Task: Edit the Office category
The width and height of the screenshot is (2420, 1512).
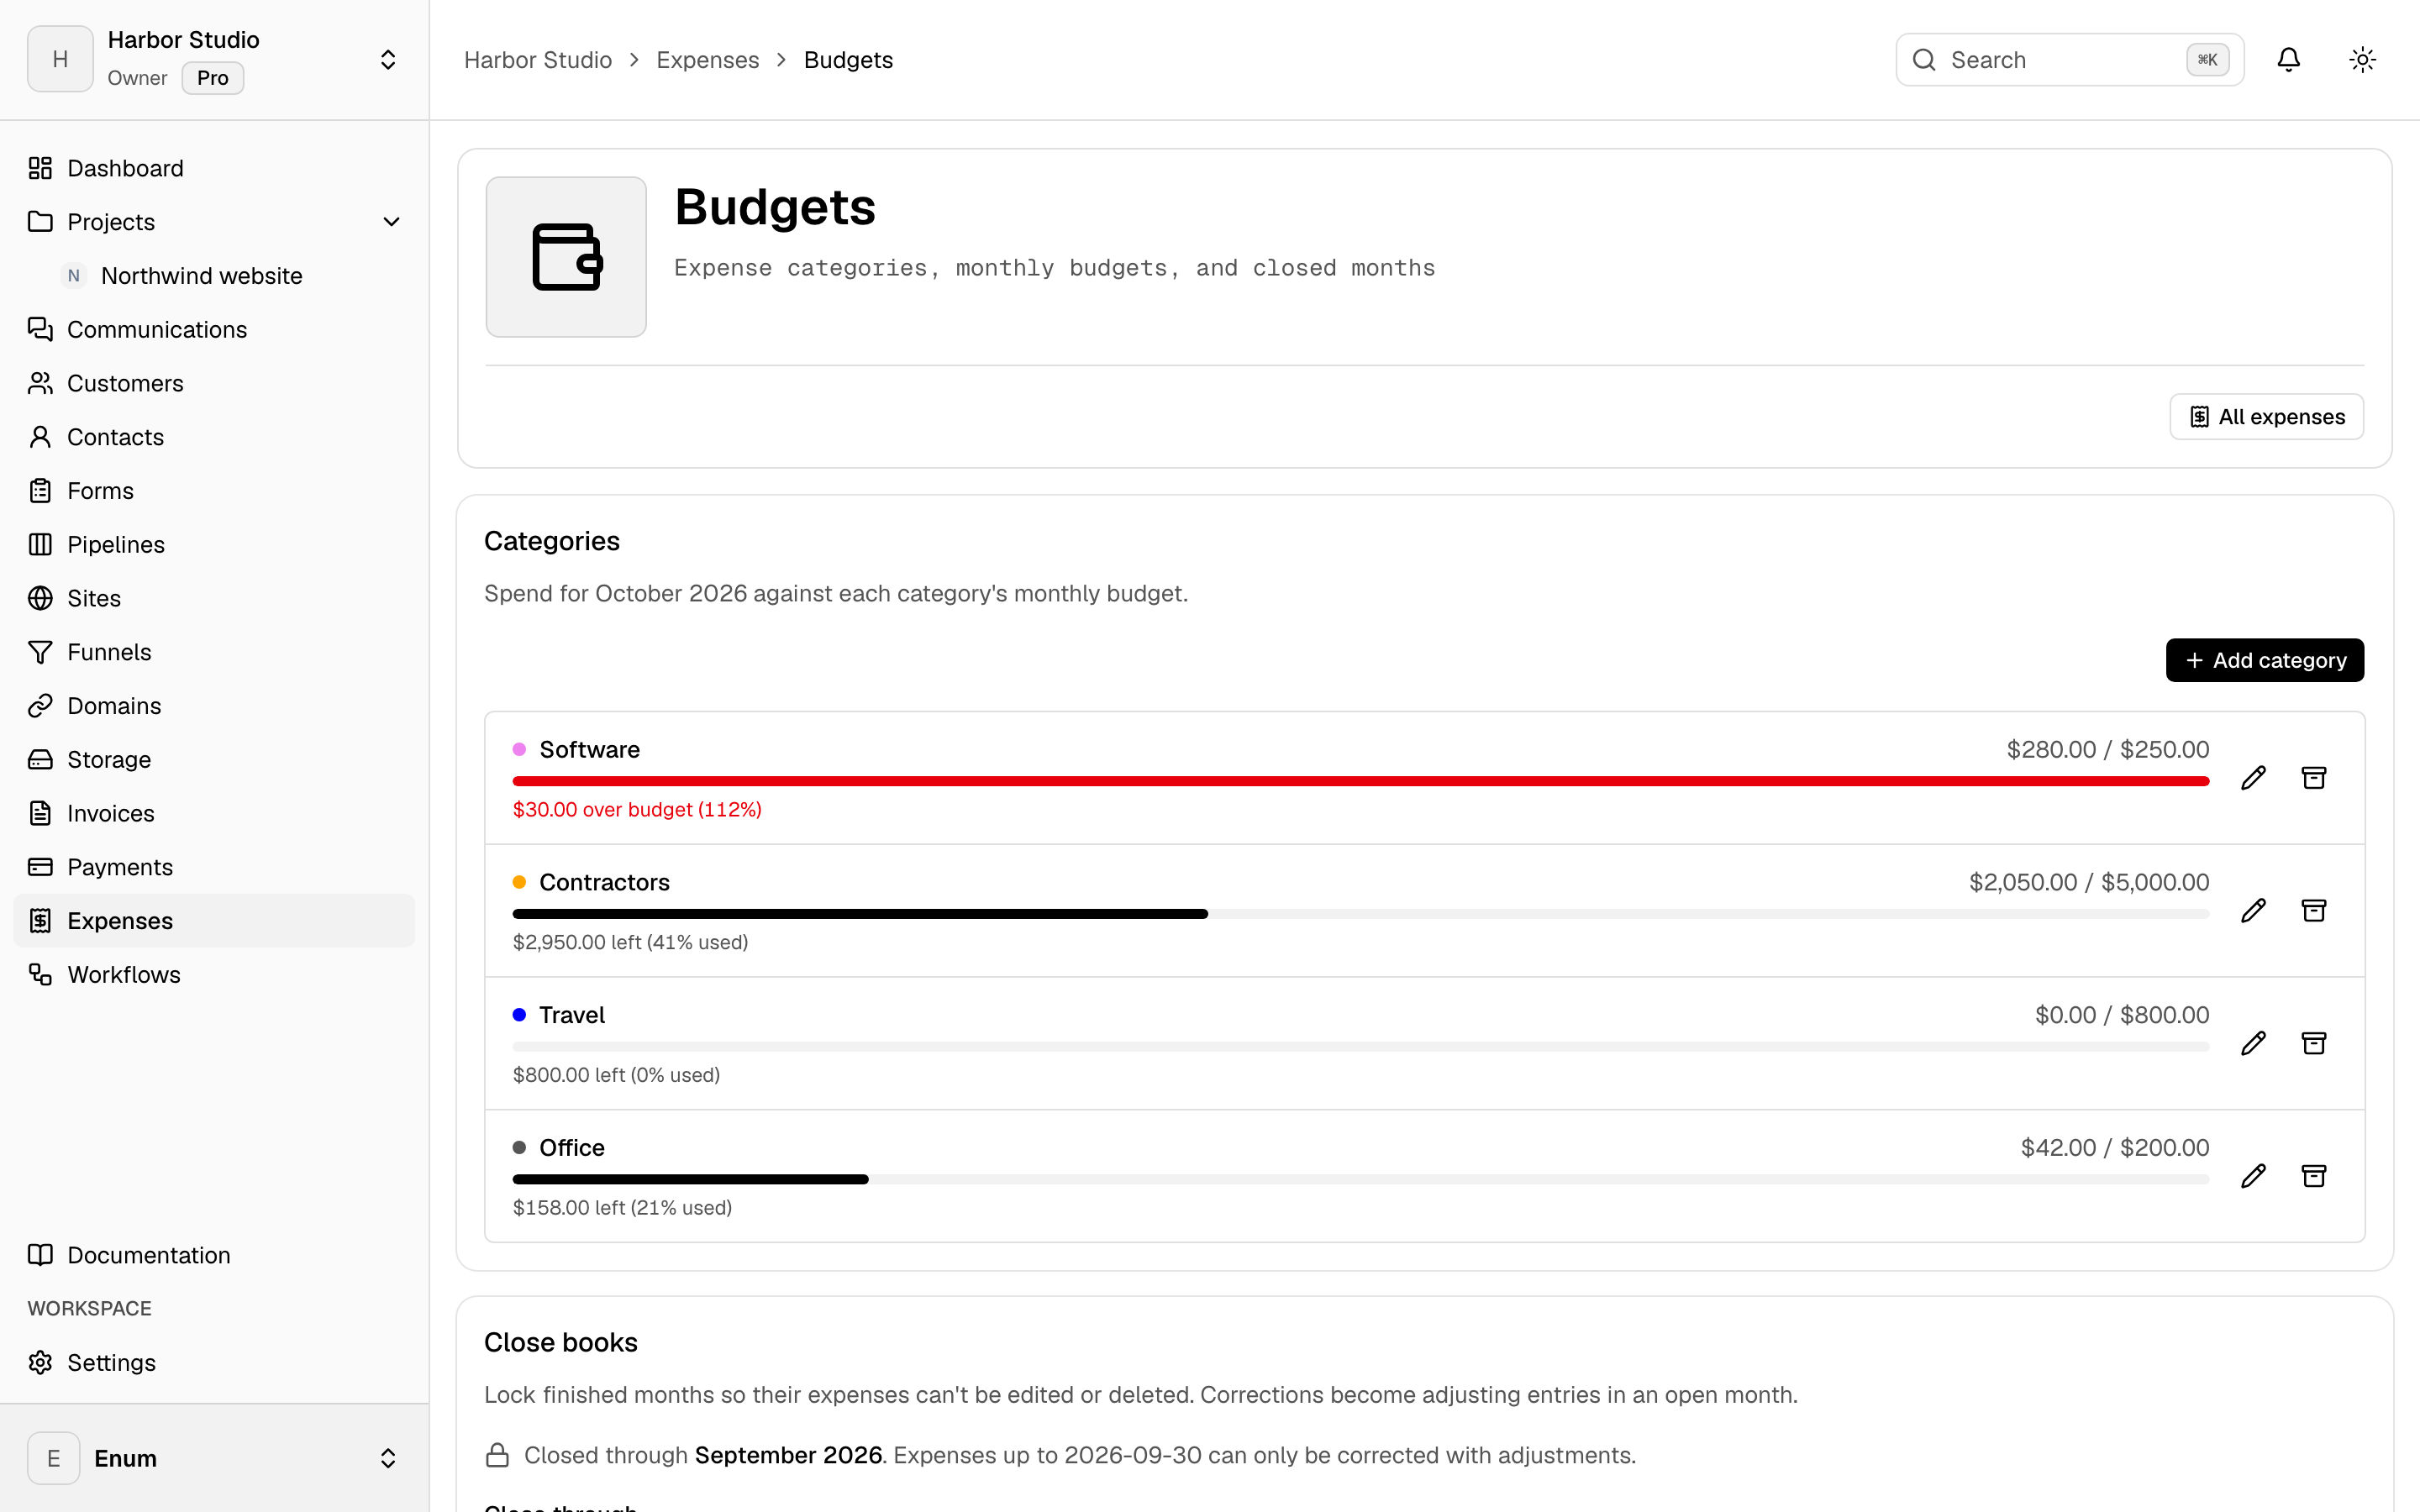Action: (x=2253, y=1176)
